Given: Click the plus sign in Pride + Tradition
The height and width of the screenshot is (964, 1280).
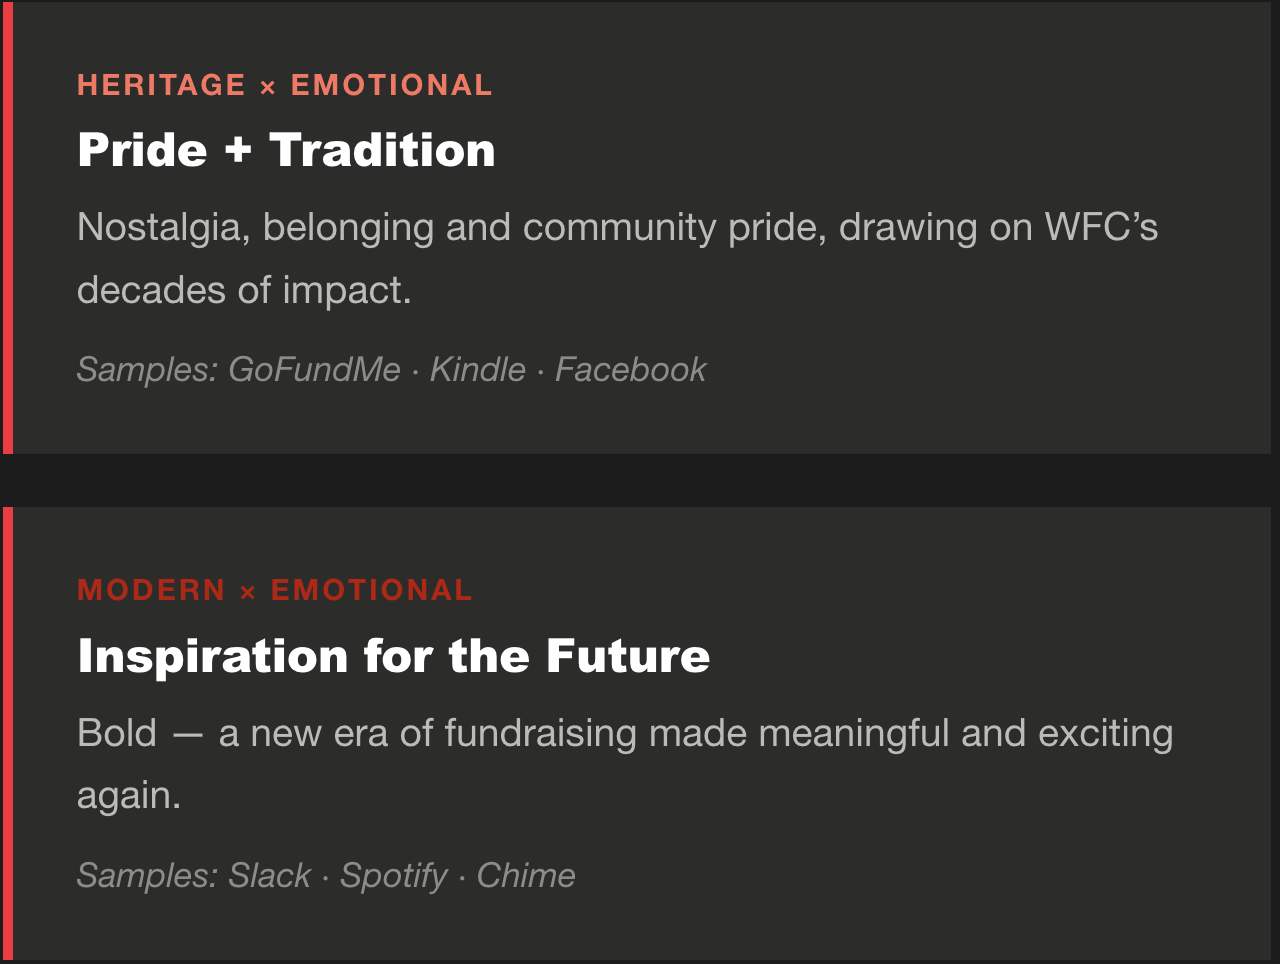Looking at the screenshot, I should pos(238,151).
